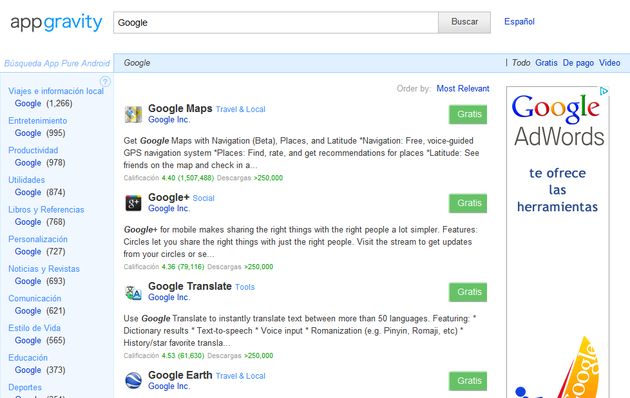Click the AdChoices icon on the ad
This screenshot has width=630, height=398.
click(603, 91)
